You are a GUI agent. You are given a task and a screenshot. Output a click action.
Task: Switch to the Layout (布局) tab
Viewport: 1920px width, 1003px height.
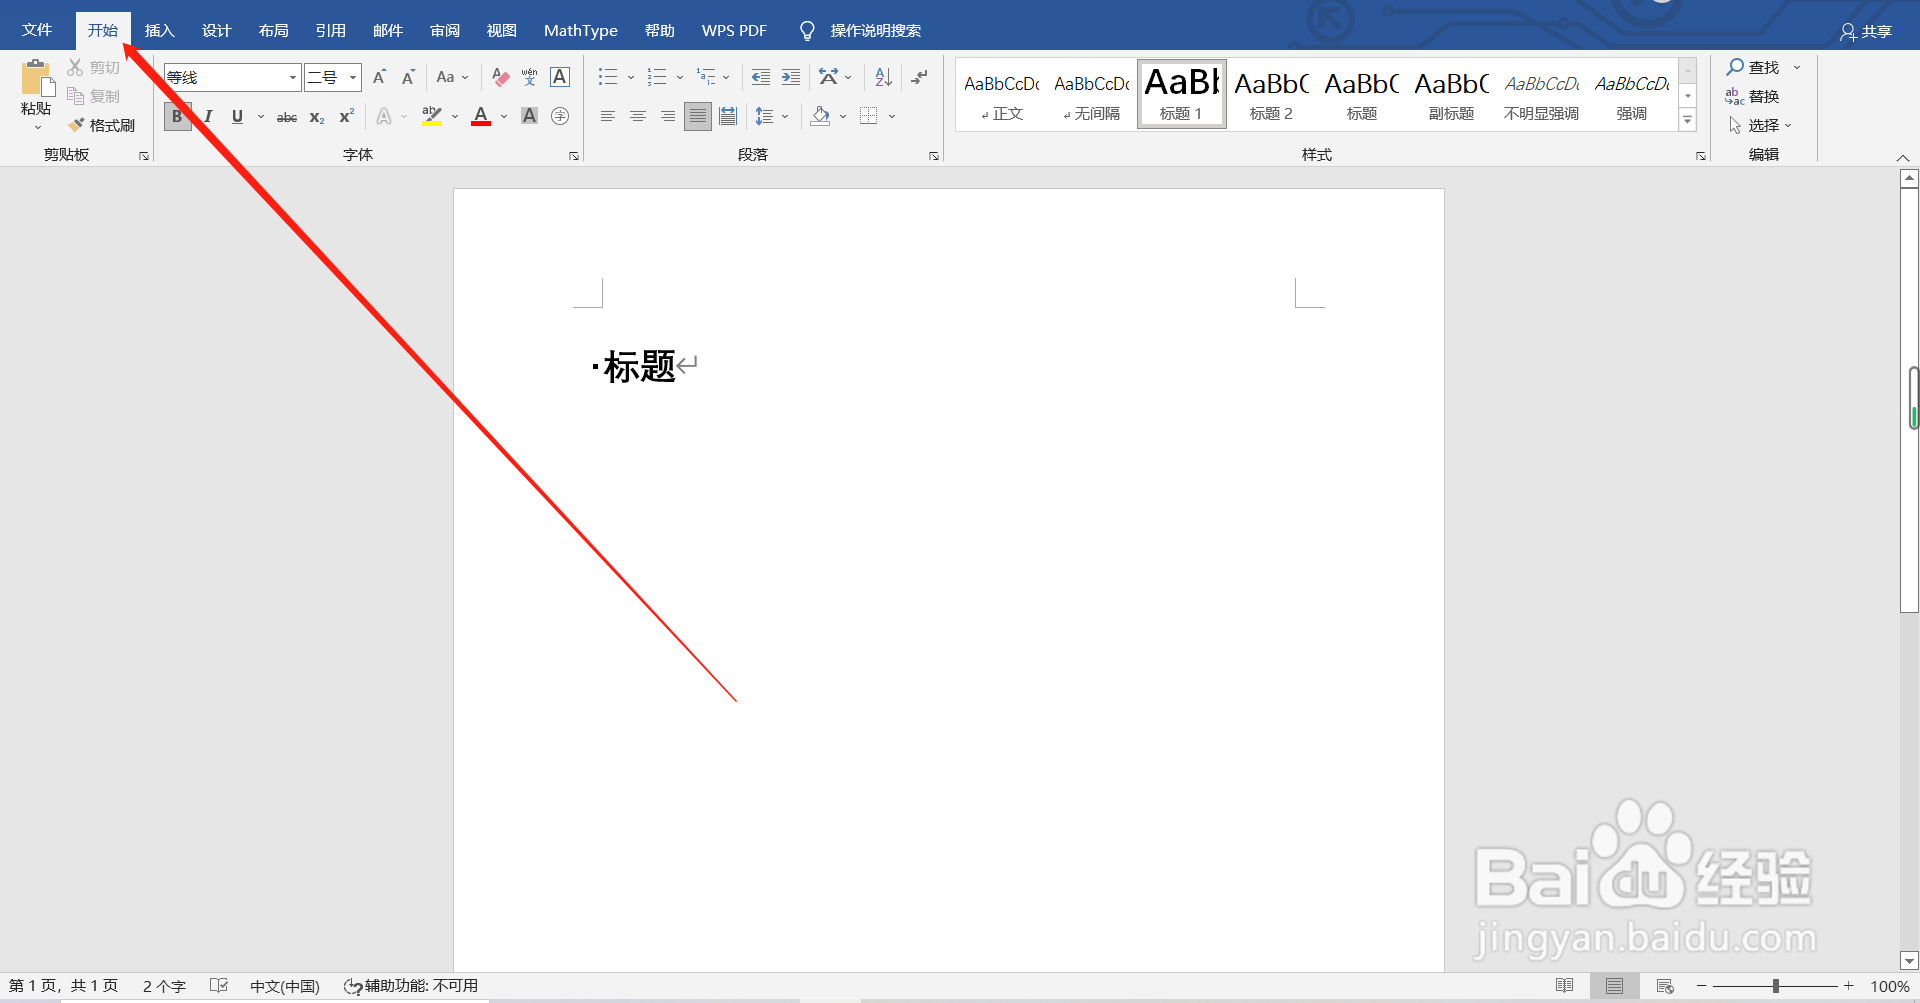(273, 31)
